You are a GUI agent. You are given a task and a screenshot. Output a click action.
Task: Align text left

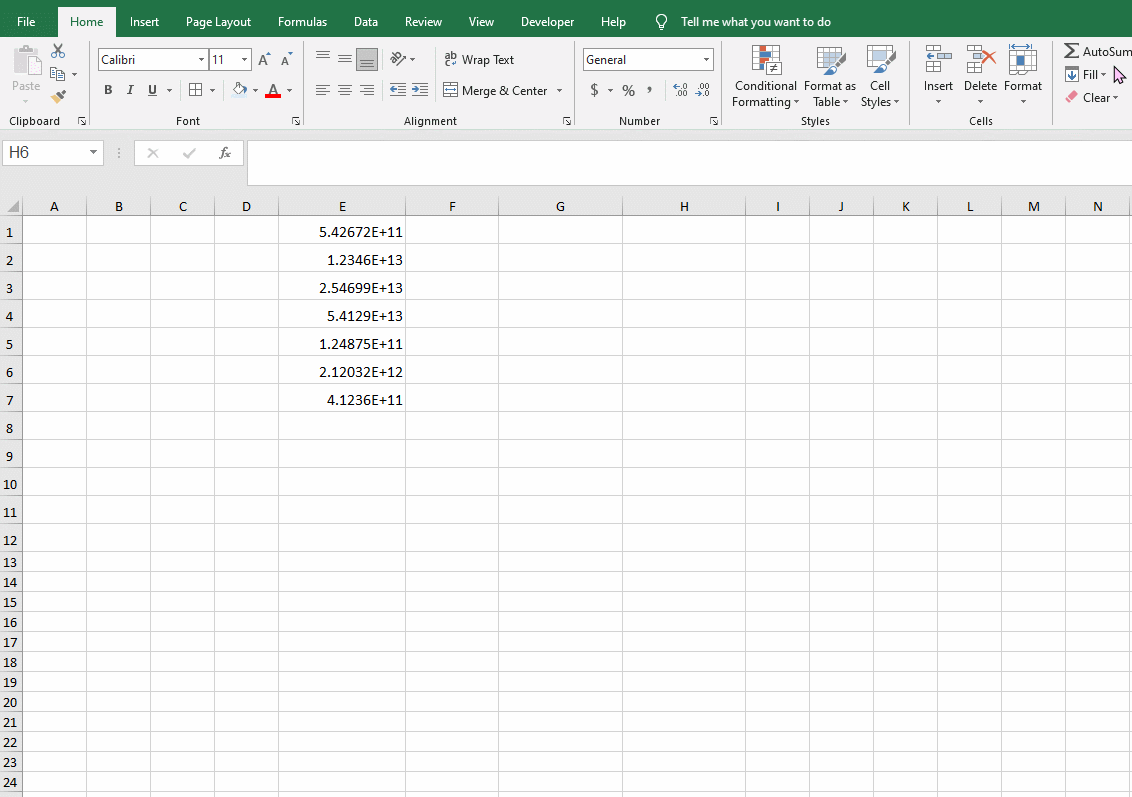point(323,90)
